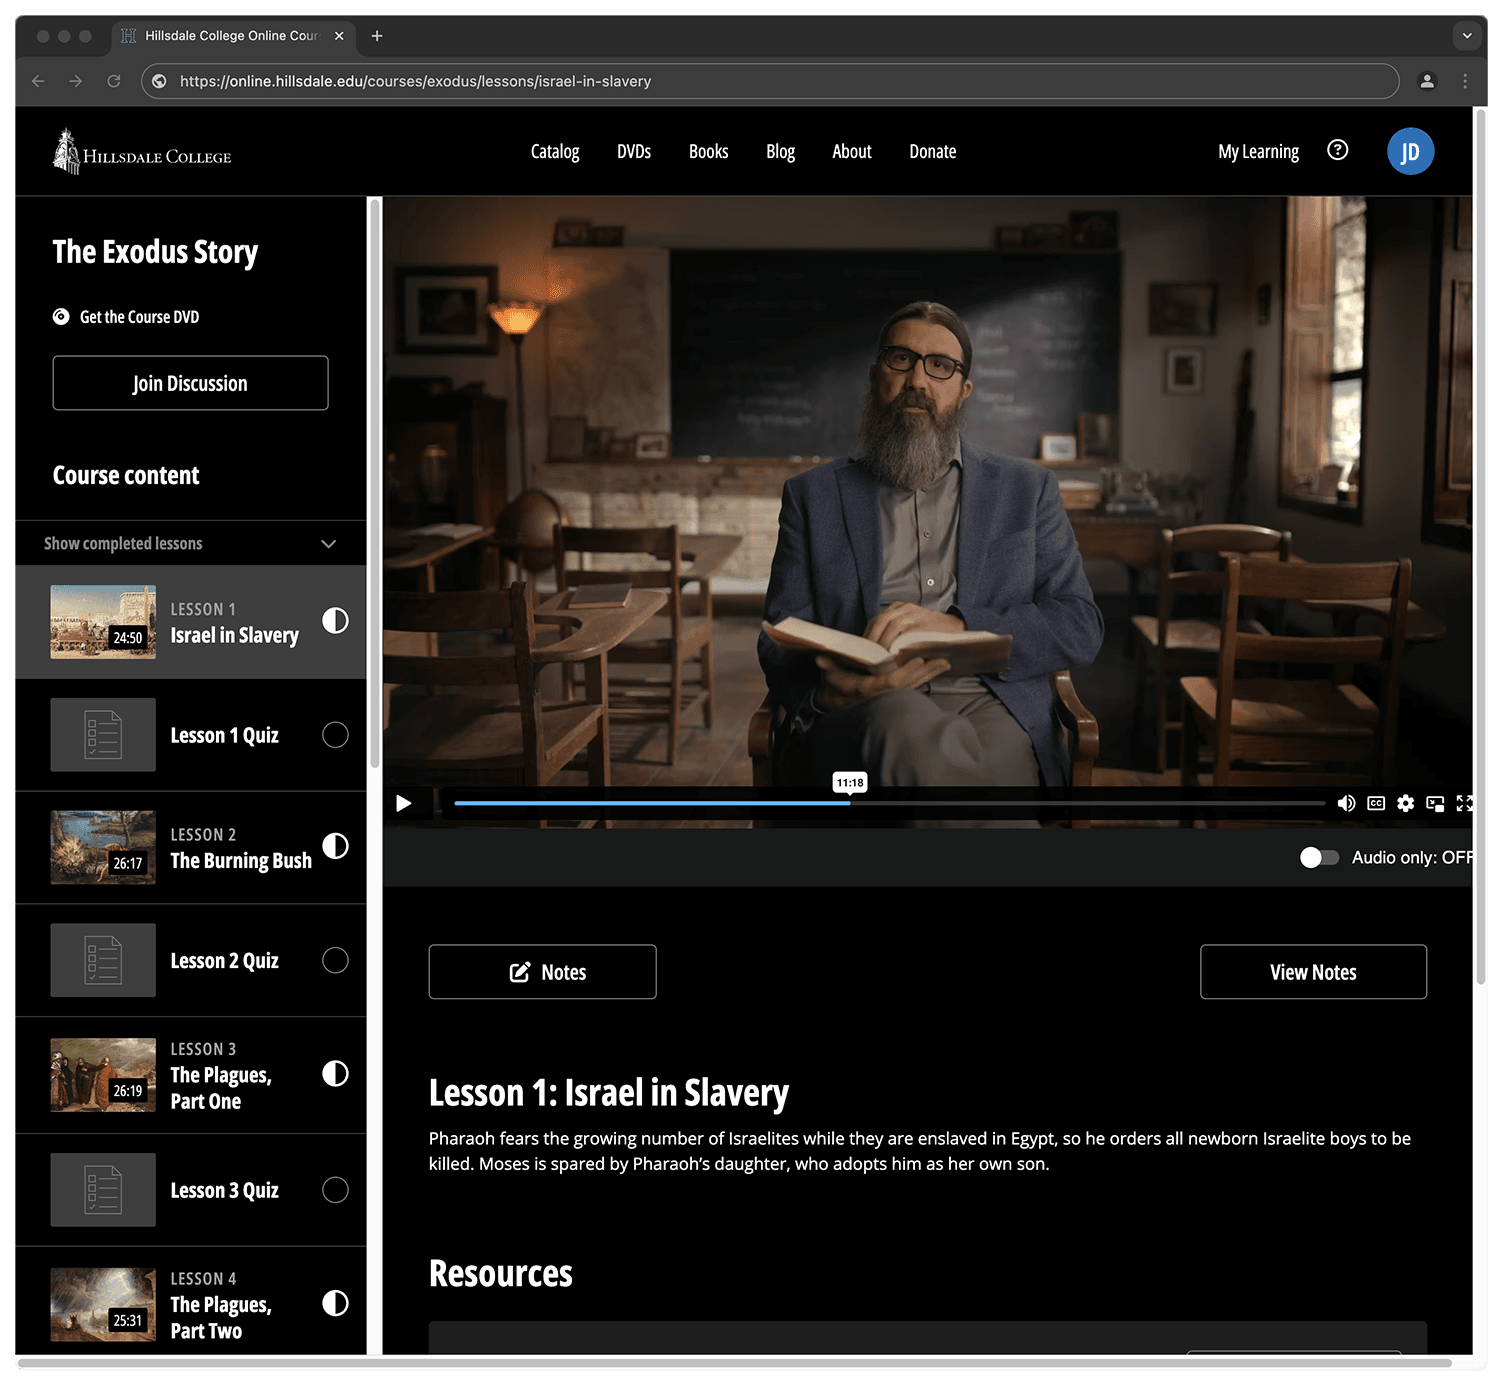
Task: Seek using the video progress bar
Action: point(890,803)
